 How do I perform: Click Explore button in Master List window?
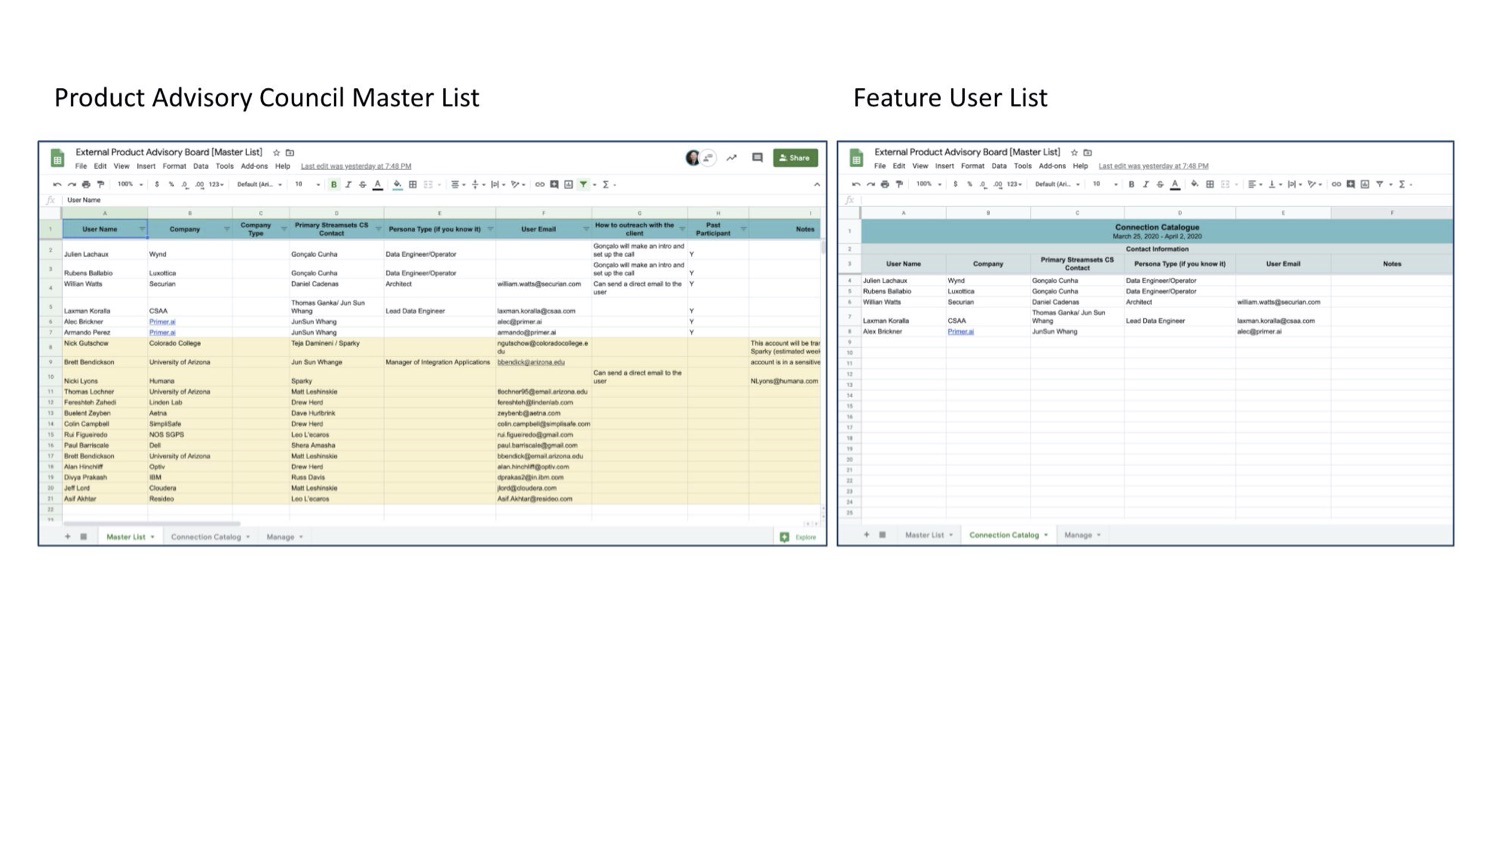coord(798,537)
